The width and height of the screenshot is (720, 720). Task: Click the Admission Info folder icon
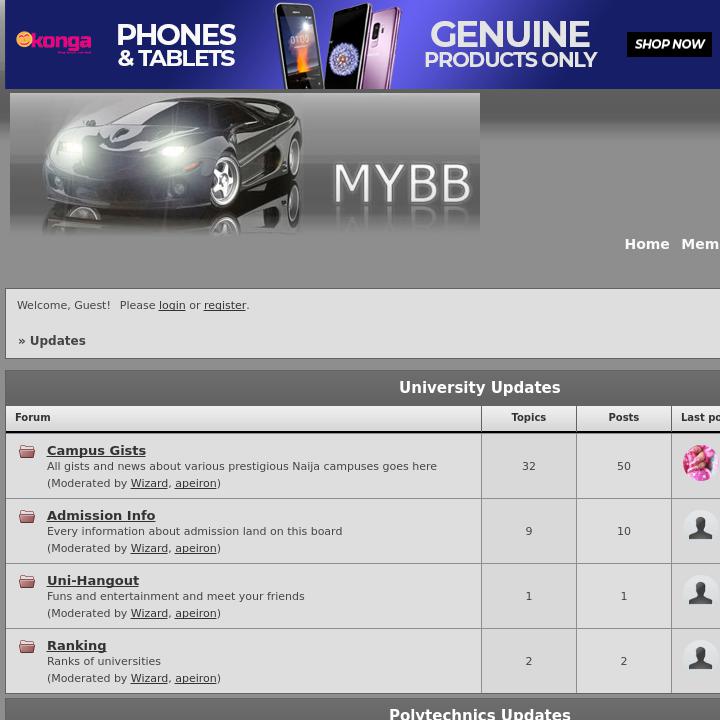[27, 517]
